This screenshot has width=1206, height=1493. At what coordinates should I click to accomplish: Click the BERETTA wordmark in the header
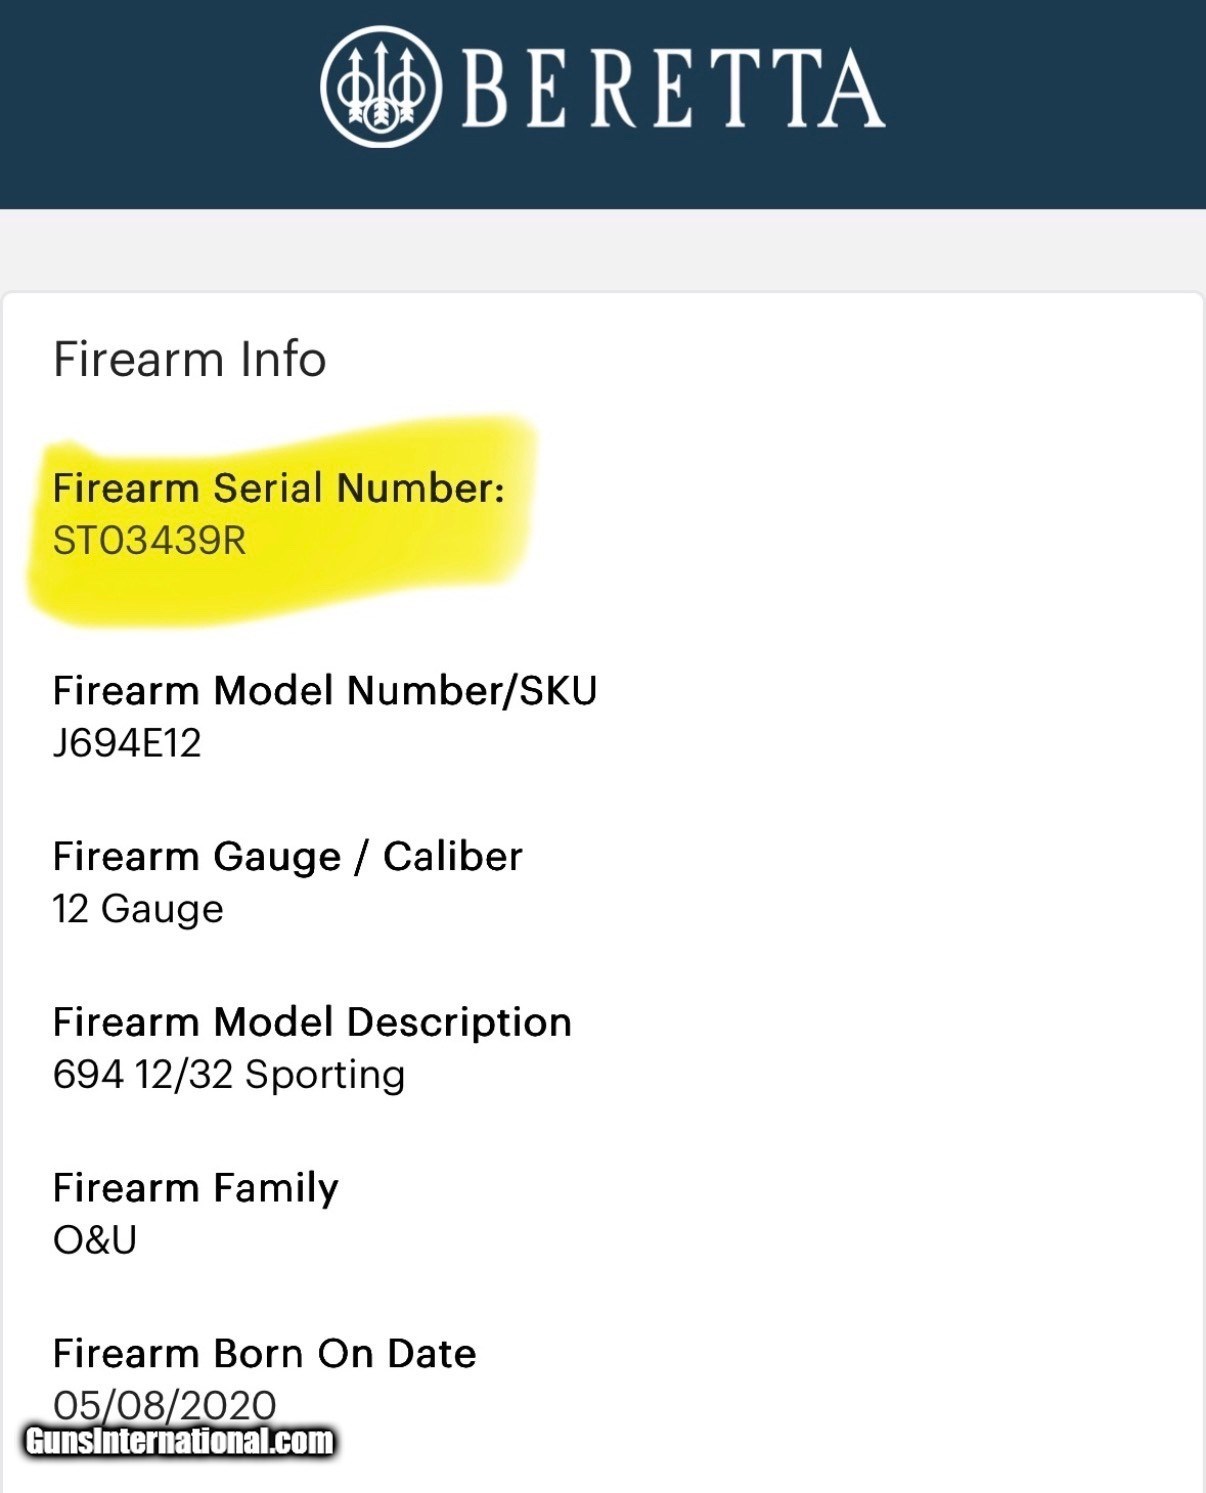click(672, 88)
